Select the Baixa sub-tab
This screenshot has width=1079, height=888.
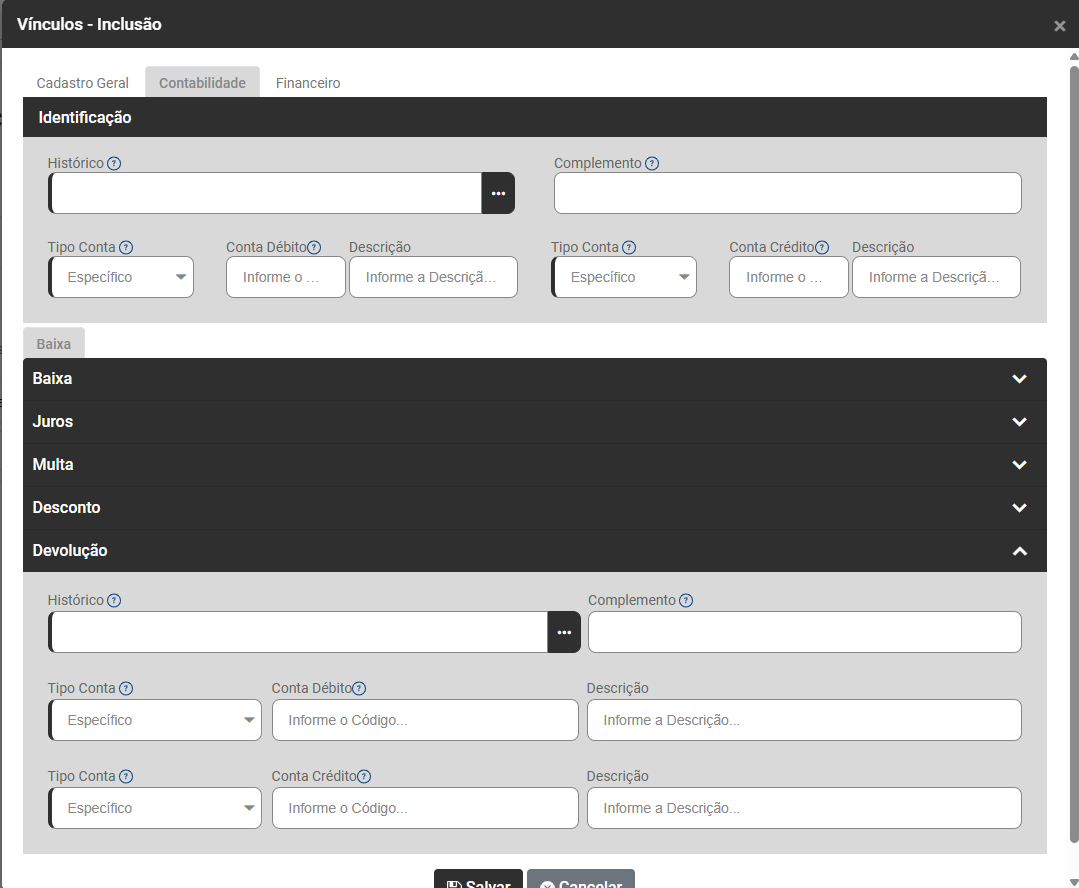[x=54, y=343]
